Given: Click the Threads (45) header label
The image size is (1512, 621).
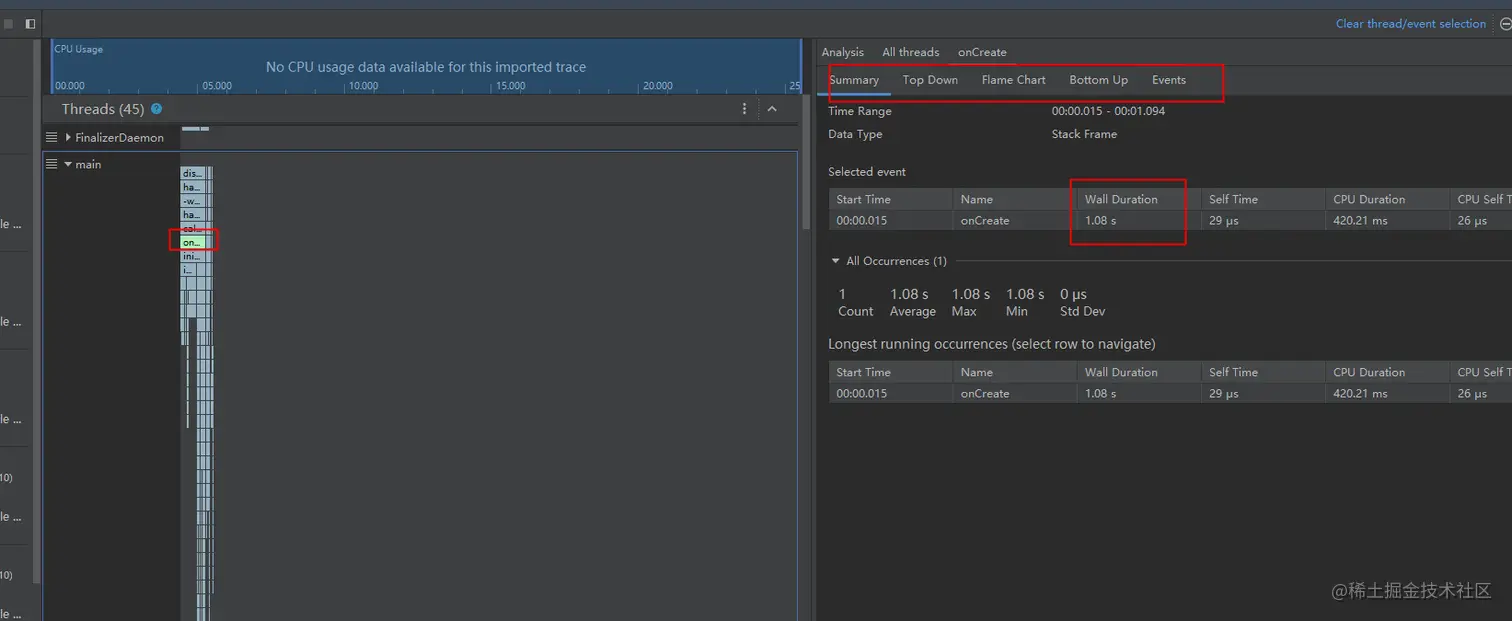Looking at the screenshot, I should 103,109.
